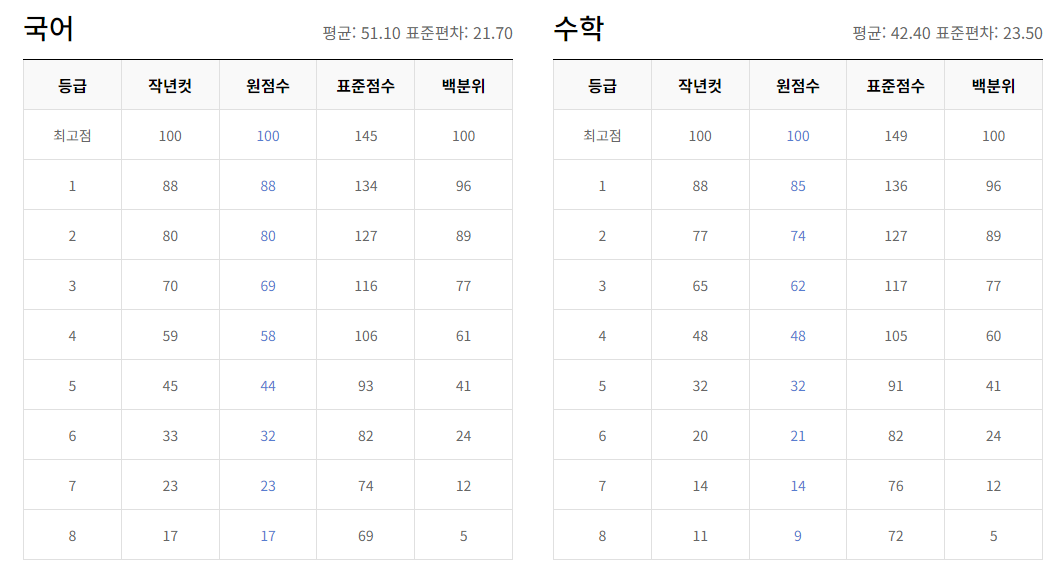Click the 백분위 header in the Korean table
Viewport: 1057px width, 579px height.
(463, 85)
